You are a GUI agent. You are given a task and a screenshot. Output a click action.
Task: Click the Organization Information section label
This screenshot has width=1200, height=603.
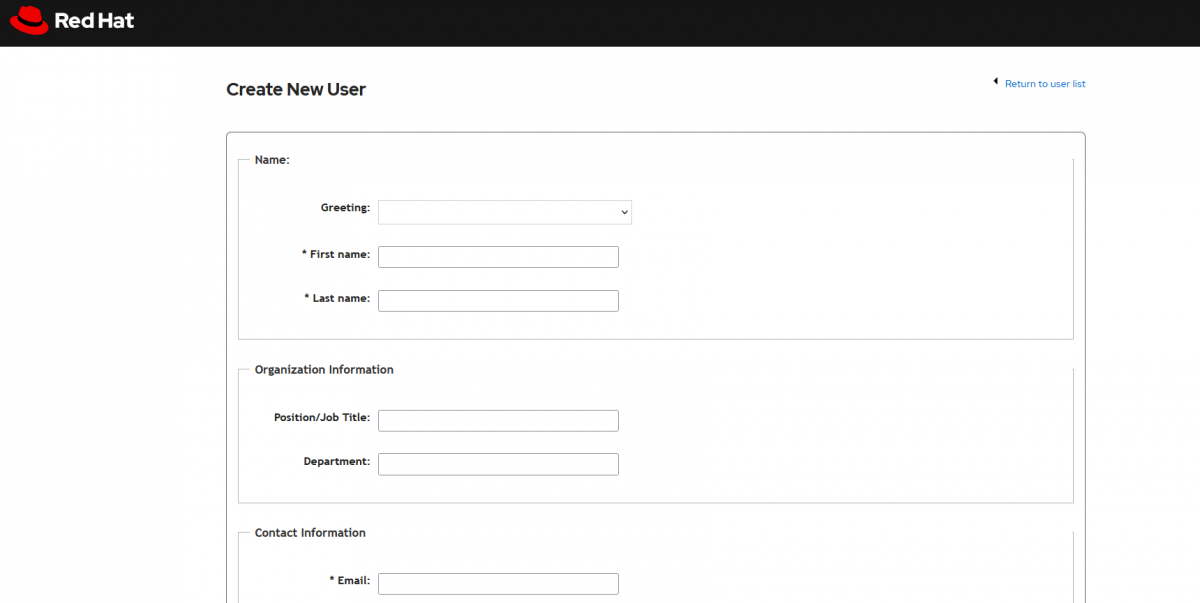pyautogui.click(x=324, y=370)
